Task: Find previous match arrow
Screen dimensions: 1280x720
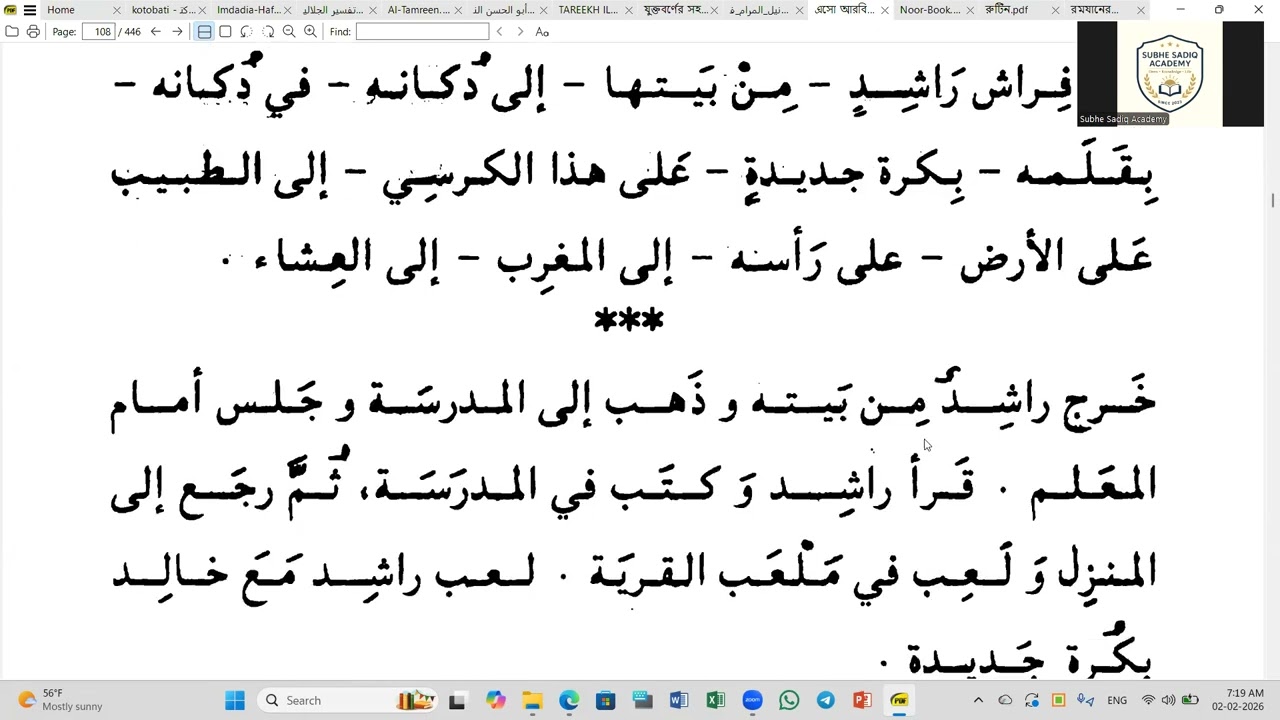Action: pyautogui.click(x=500, y=32)
